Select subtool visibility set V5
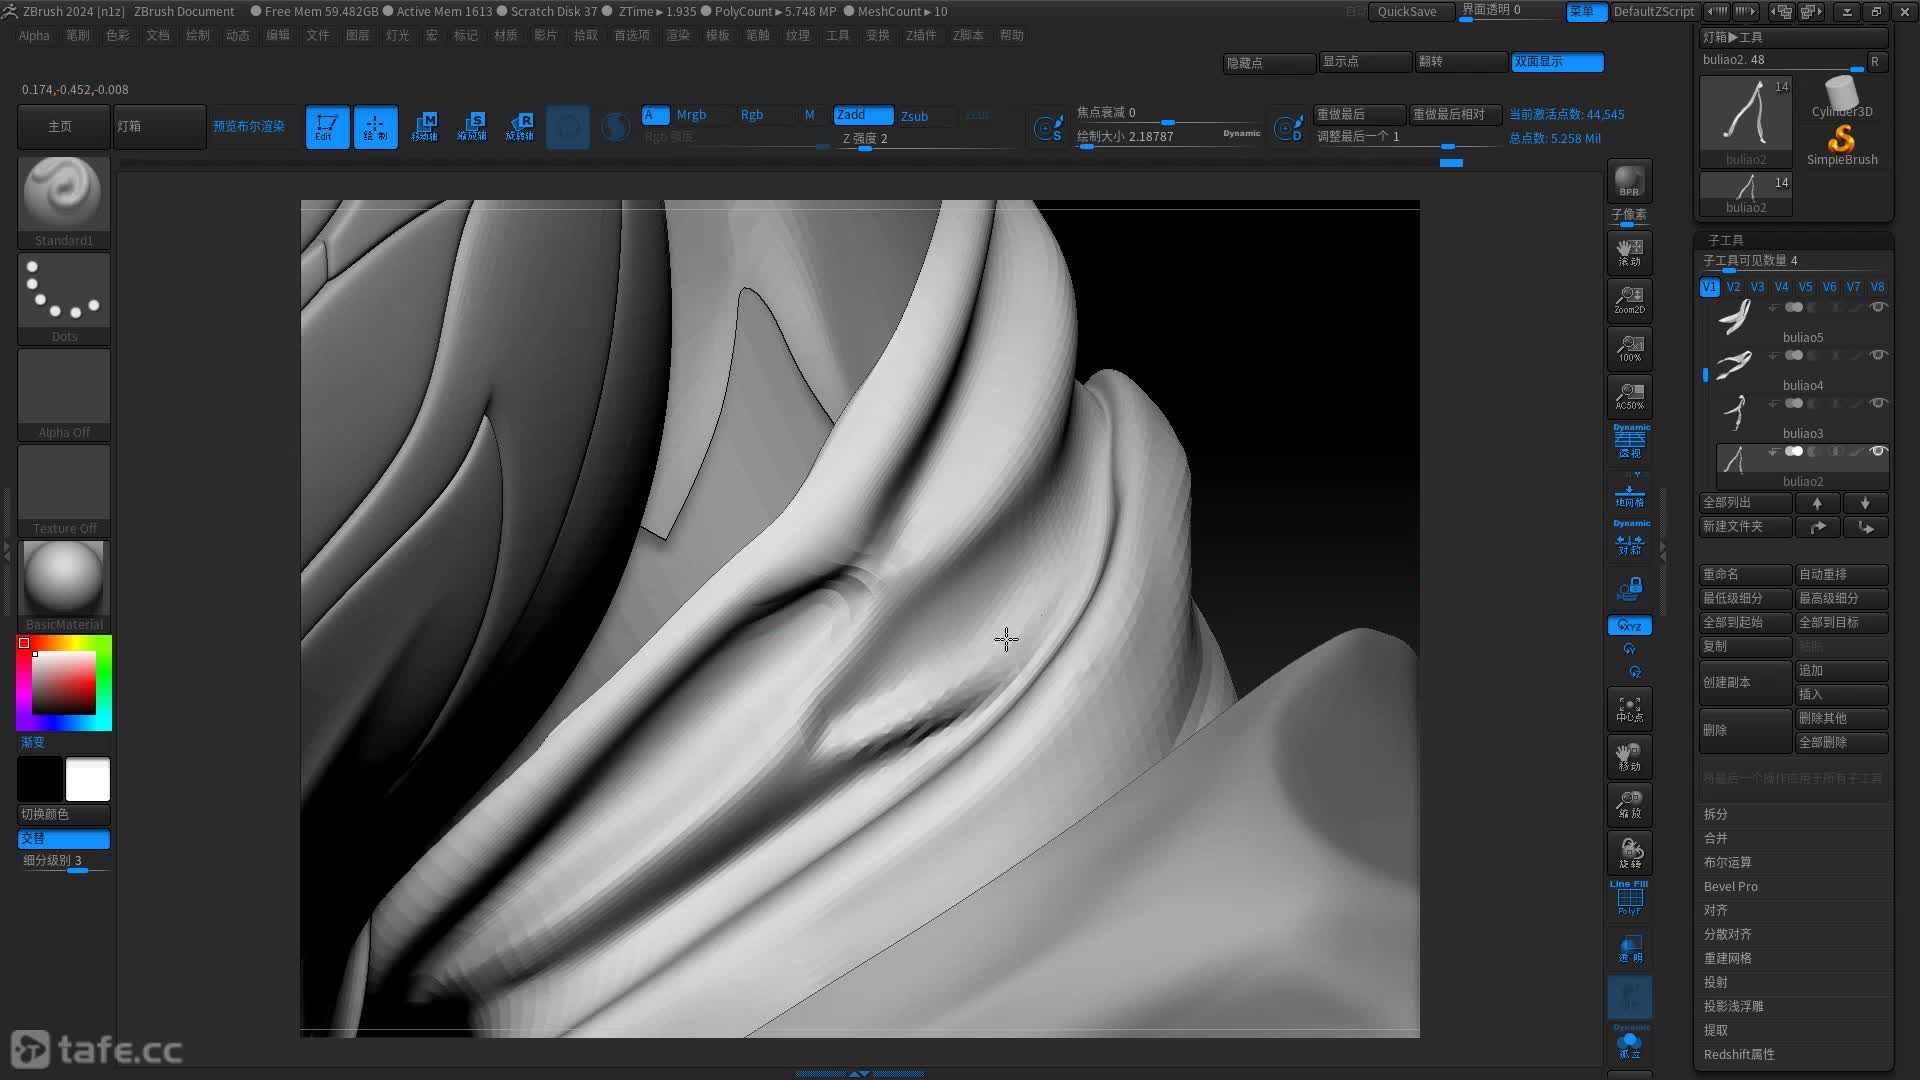 click(1805, 287)
